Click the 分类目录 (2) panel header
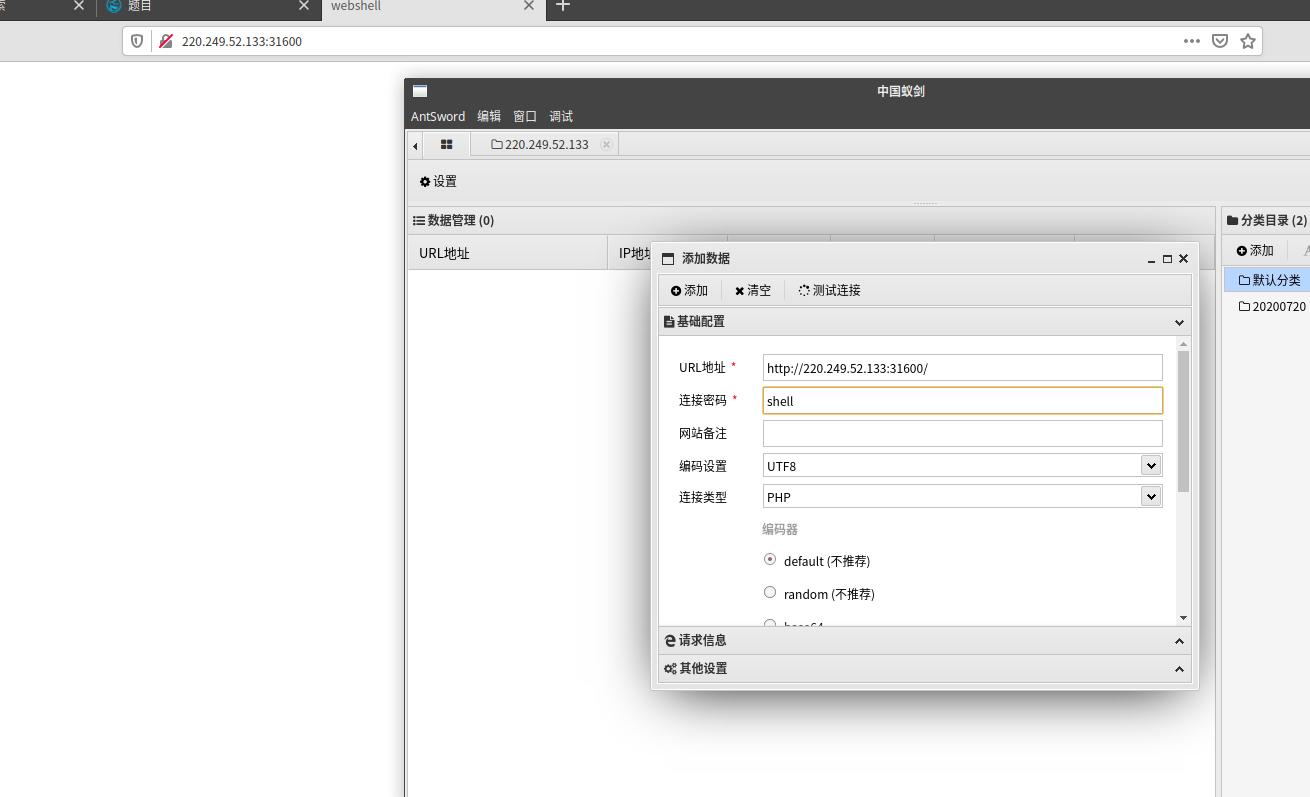Image resolution: width=1310 pixels, height=797 pixels. tap(1266, 220)
